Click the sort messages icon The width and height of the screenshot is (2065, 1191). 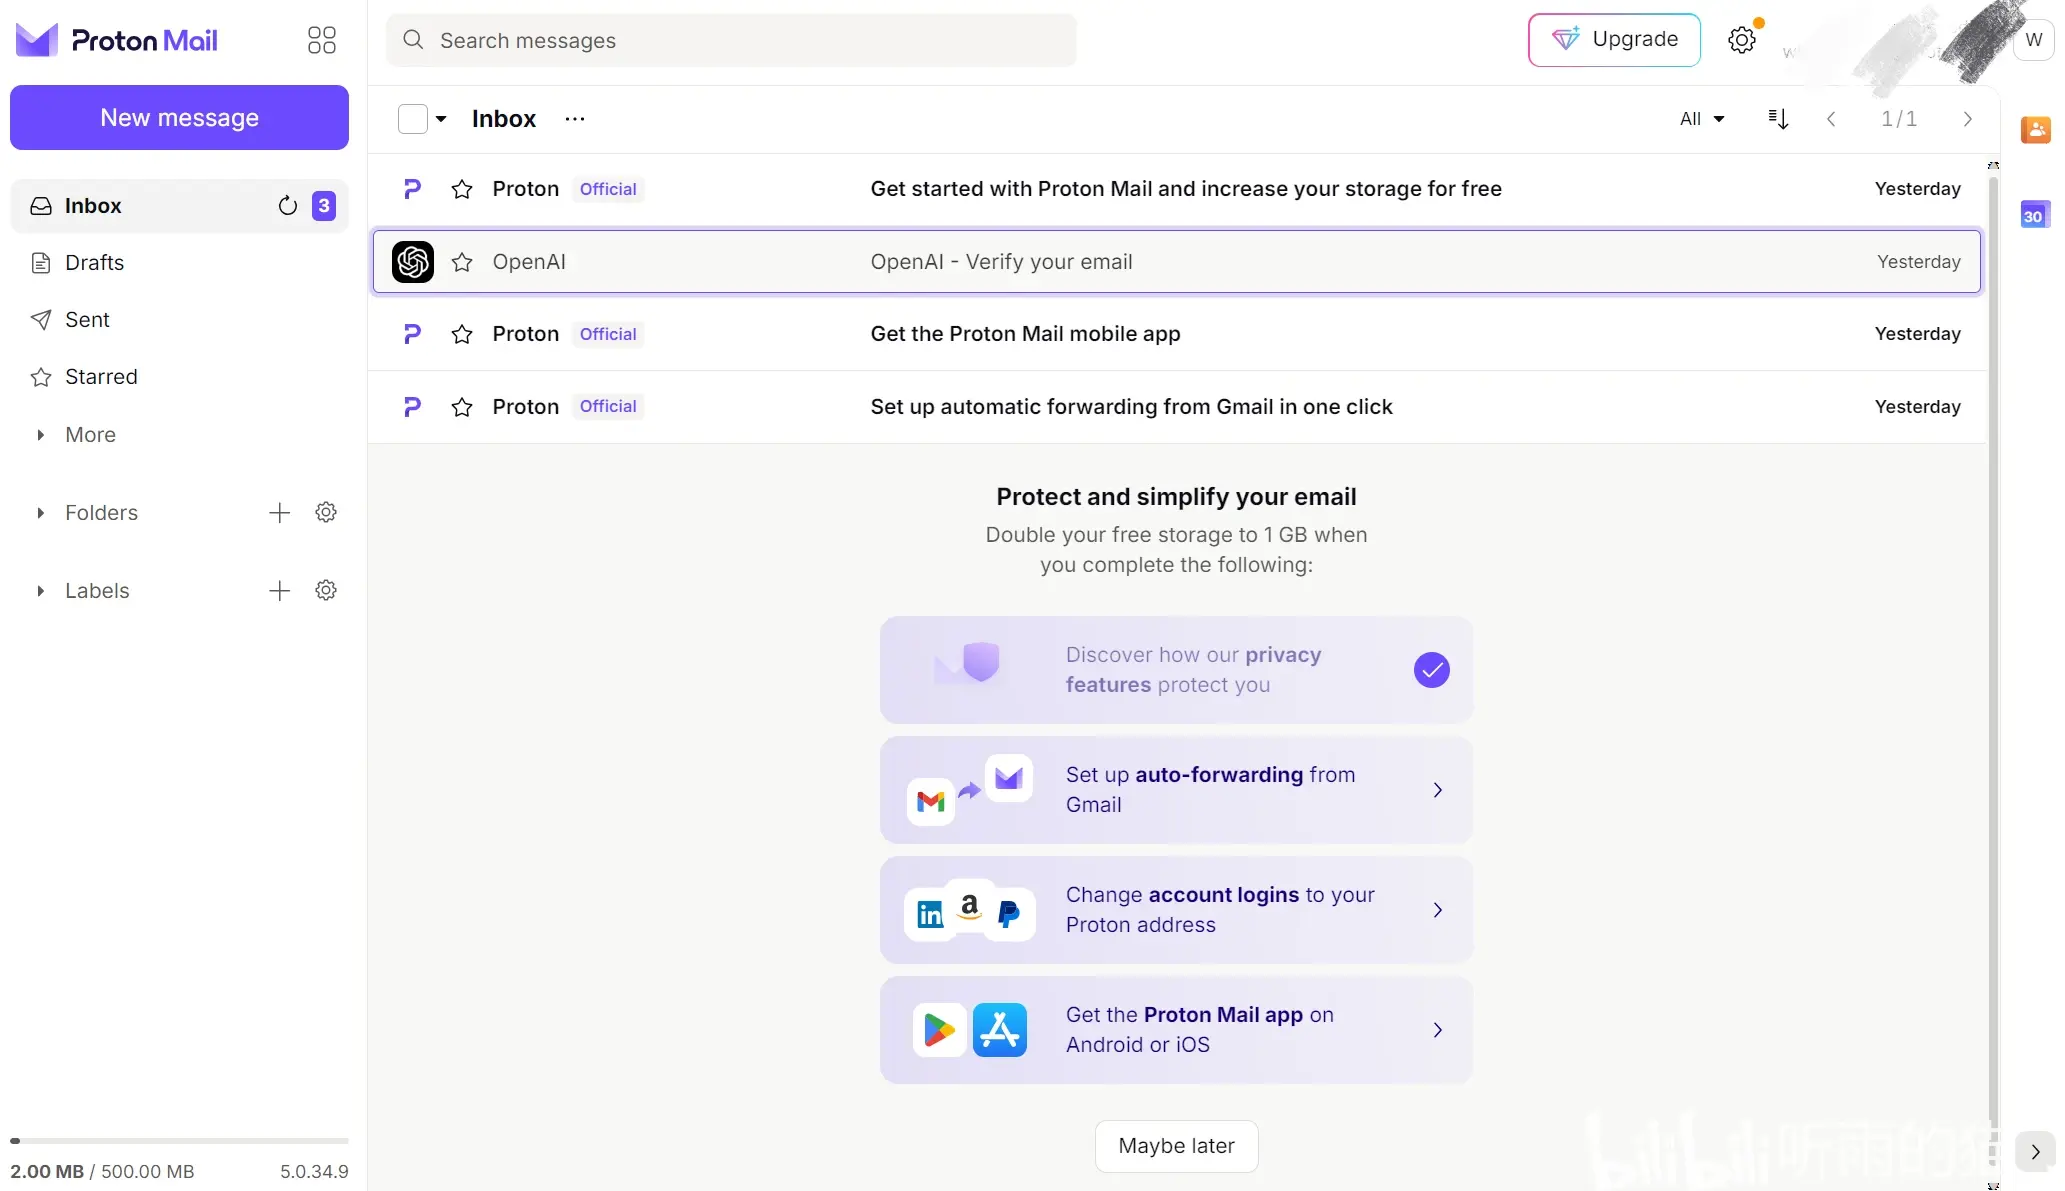click(x=1778, y=119)
